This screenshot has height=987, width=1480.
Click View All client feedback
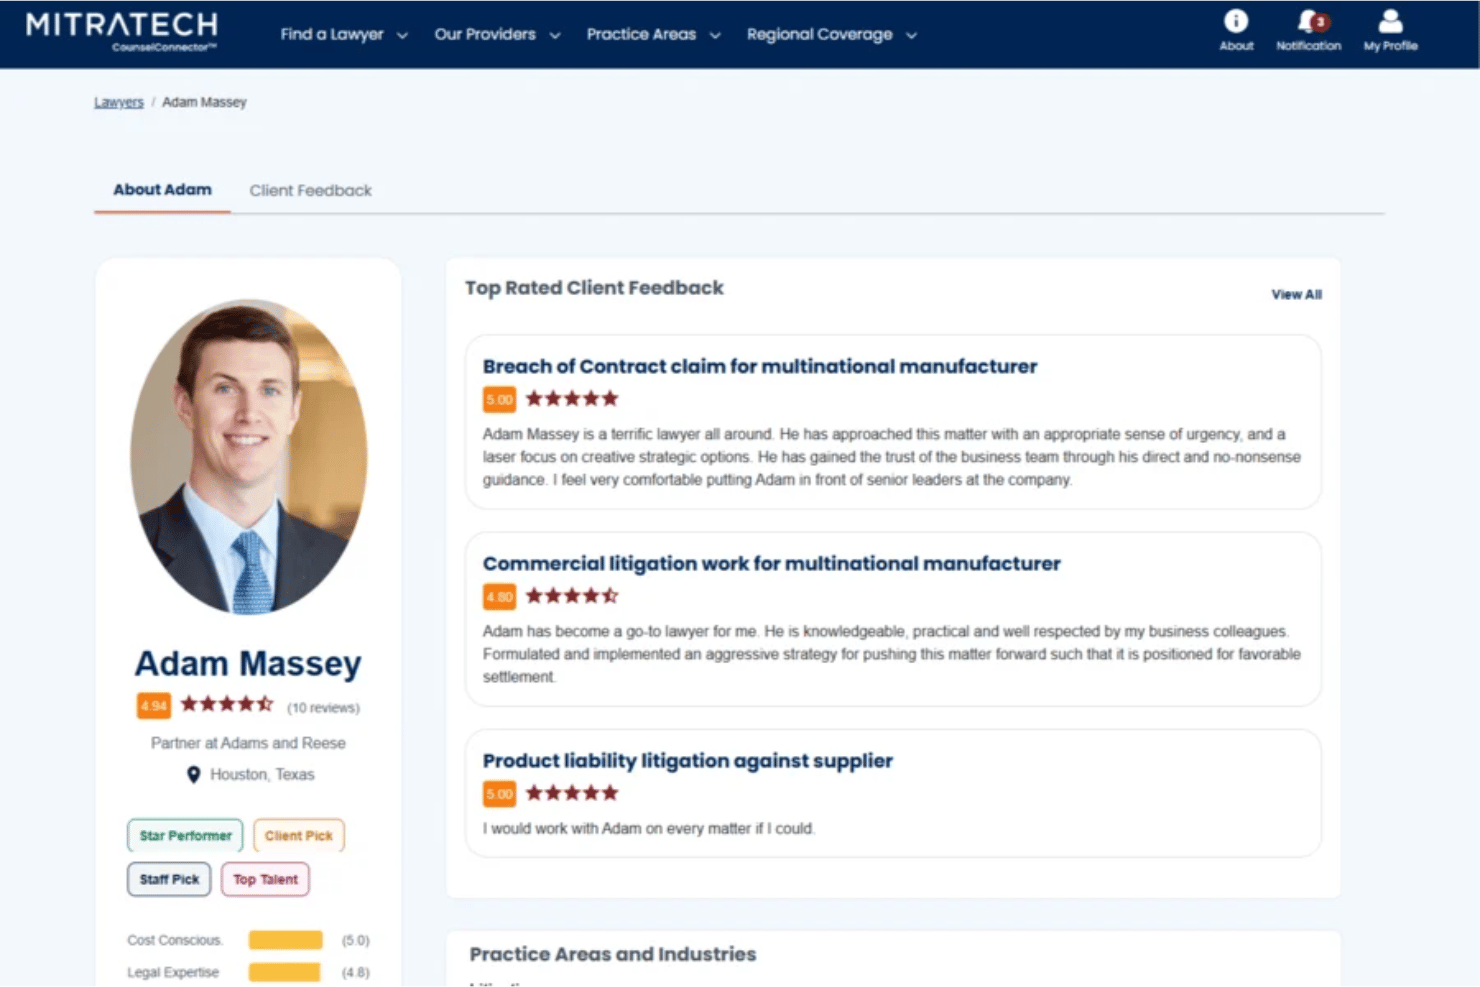pyautogui.click(x=1296, y=294)
